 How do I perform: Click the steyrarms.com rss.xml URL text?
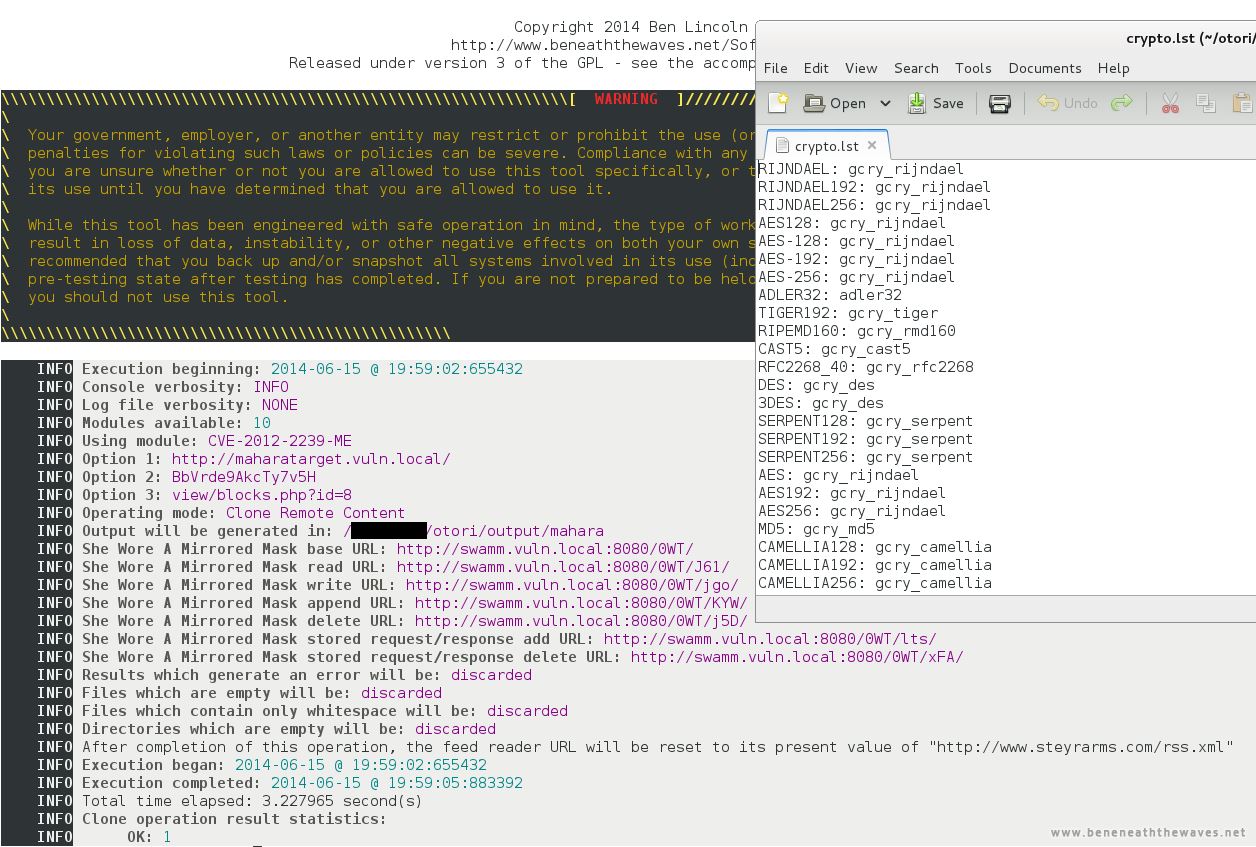pyautogui.click(x=1081, y=747)
